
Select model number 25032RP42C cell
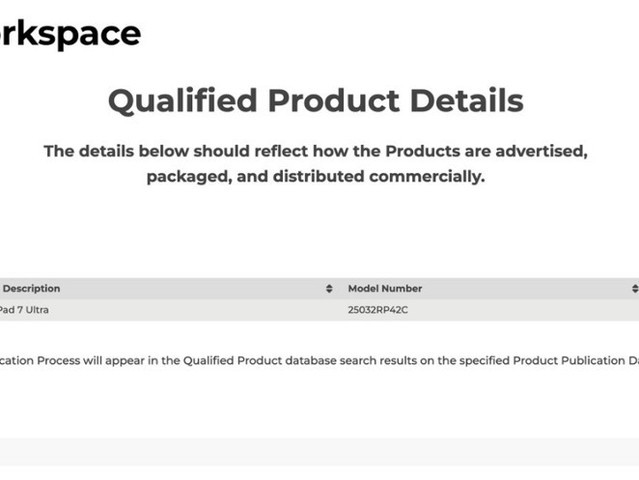coord(378,310)
